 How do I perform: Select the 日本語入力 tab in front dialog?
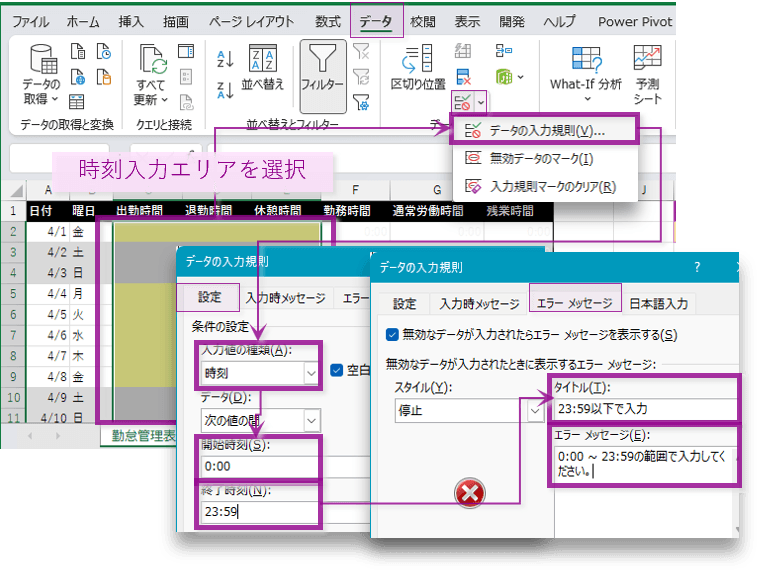(x=659, y=304)
